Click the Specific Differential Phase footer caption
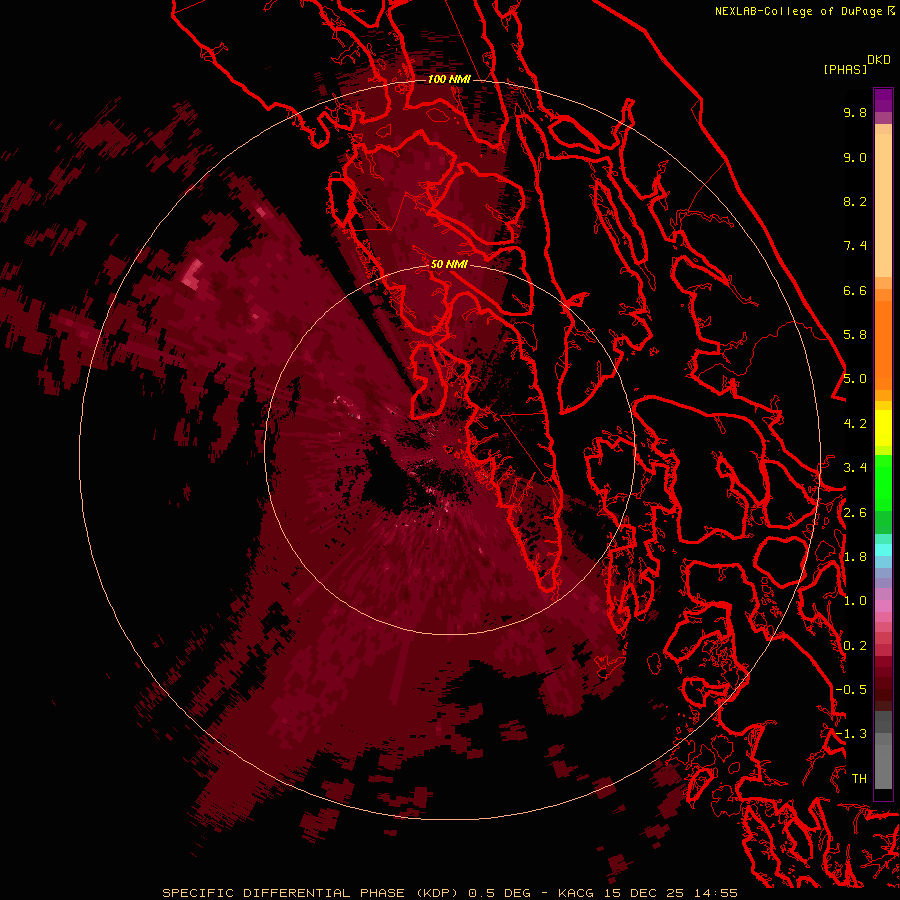The image size is (900, 900). tap(450, 893)
